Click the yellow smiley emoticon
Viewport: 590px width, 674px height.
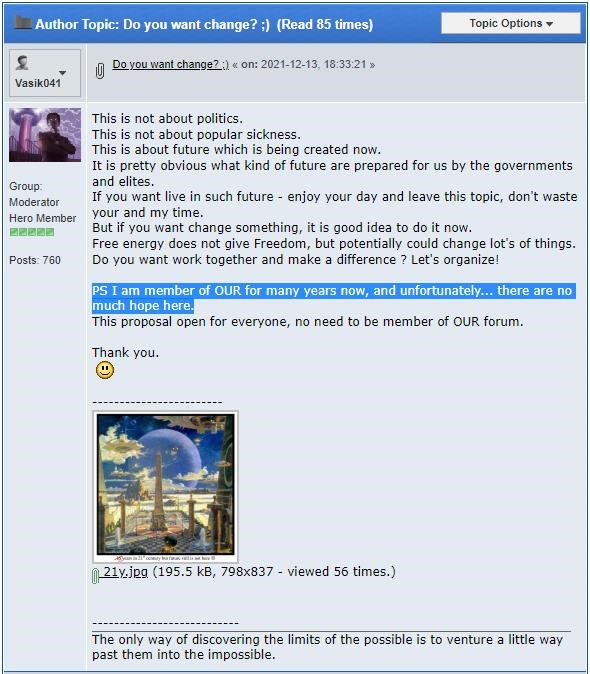tap(105, 370)
